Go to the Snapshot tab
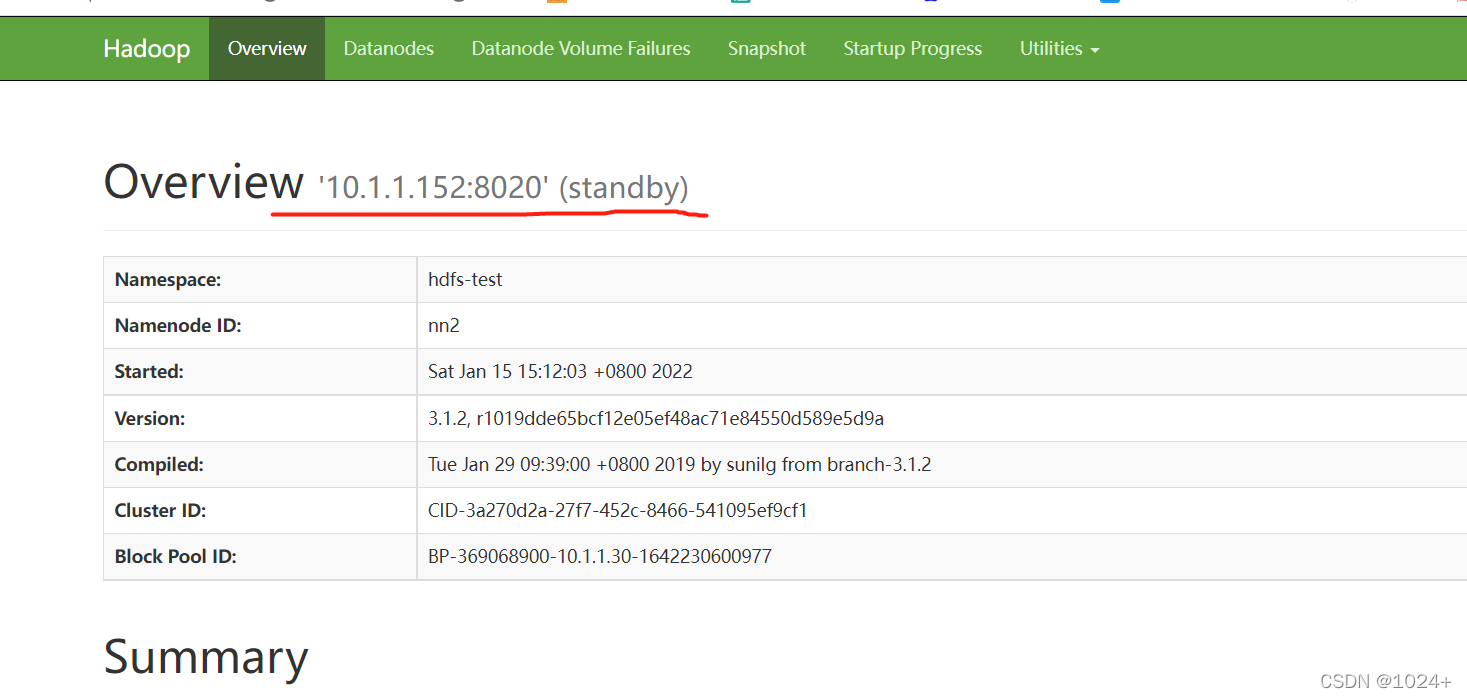The width and height of the screenshot is (1467, 698). click(767, 48)
